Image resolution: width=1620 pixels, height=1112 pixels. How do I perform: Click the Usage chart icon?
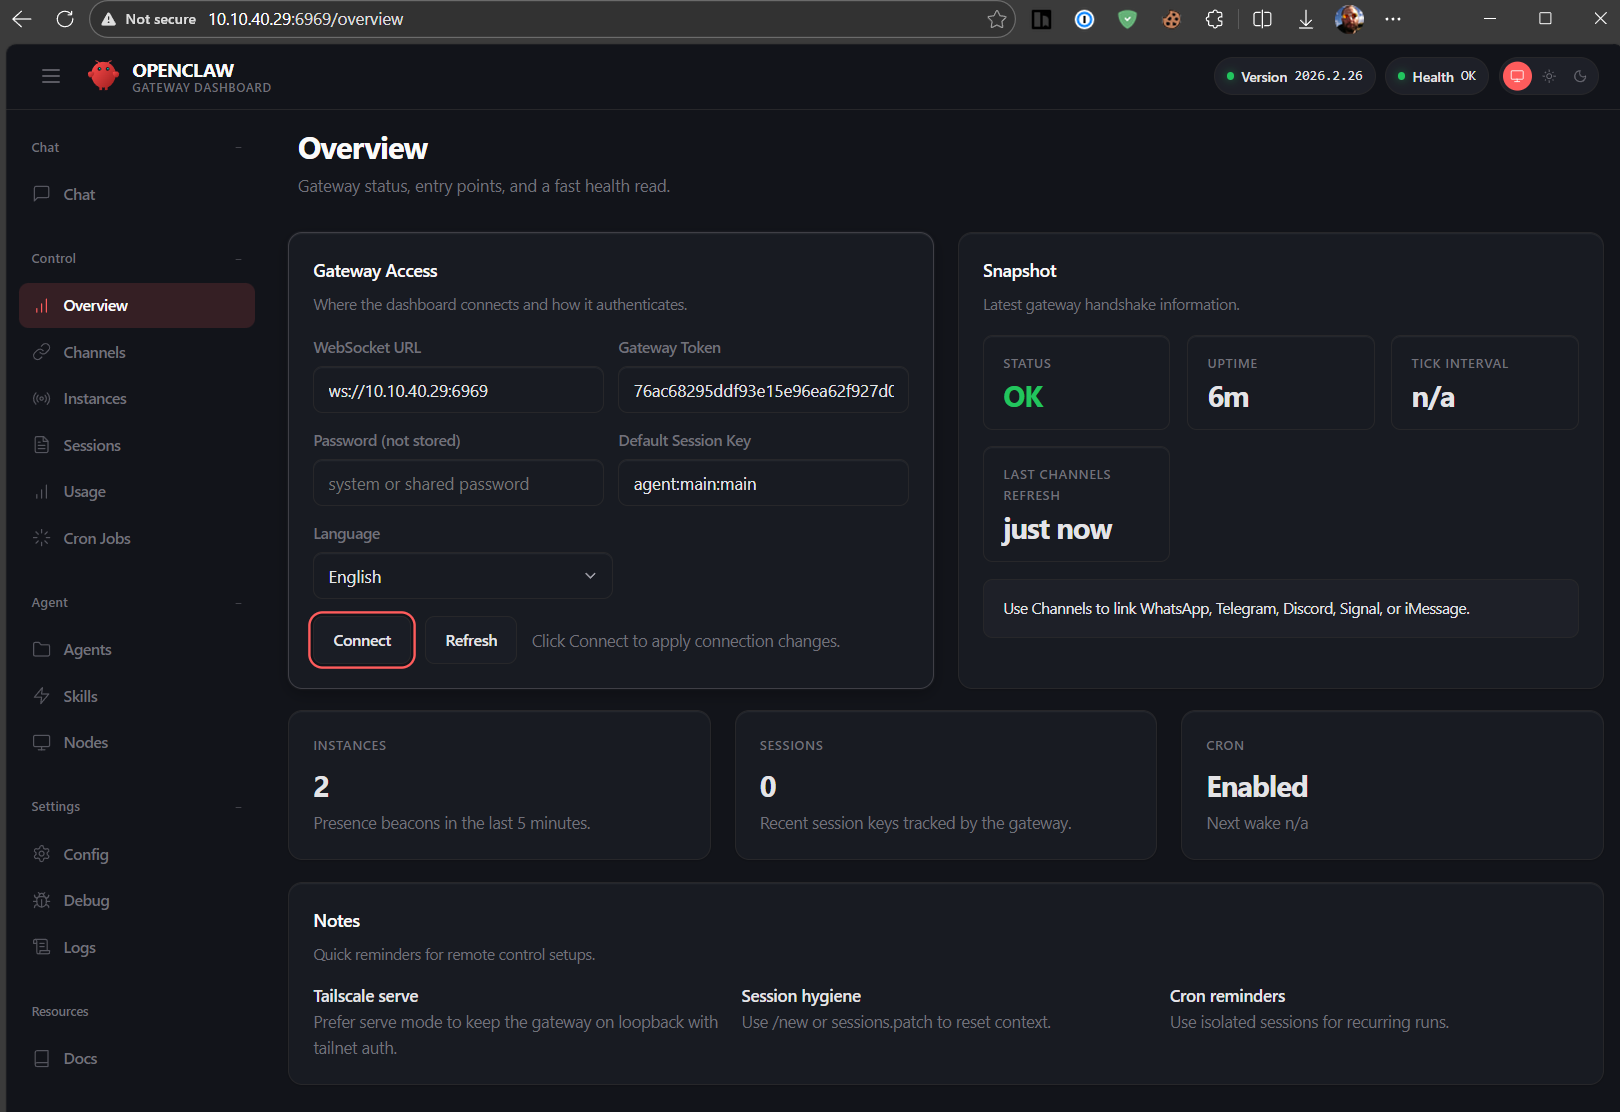[42, 492]
